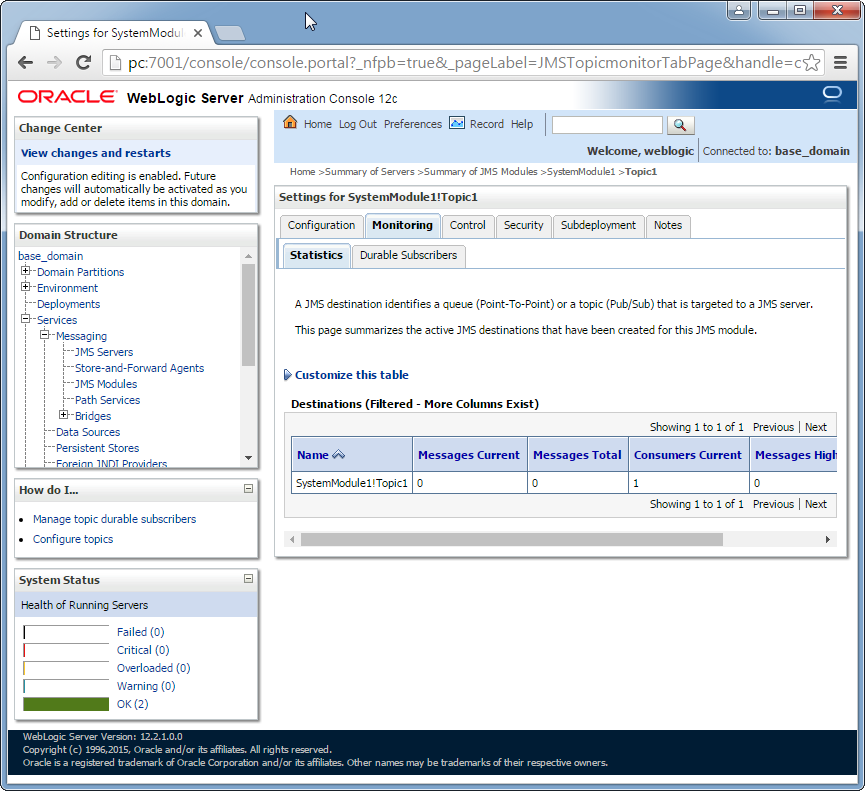Click Home breadcrumb link
865x791 pixels.
tap(302, 172)
